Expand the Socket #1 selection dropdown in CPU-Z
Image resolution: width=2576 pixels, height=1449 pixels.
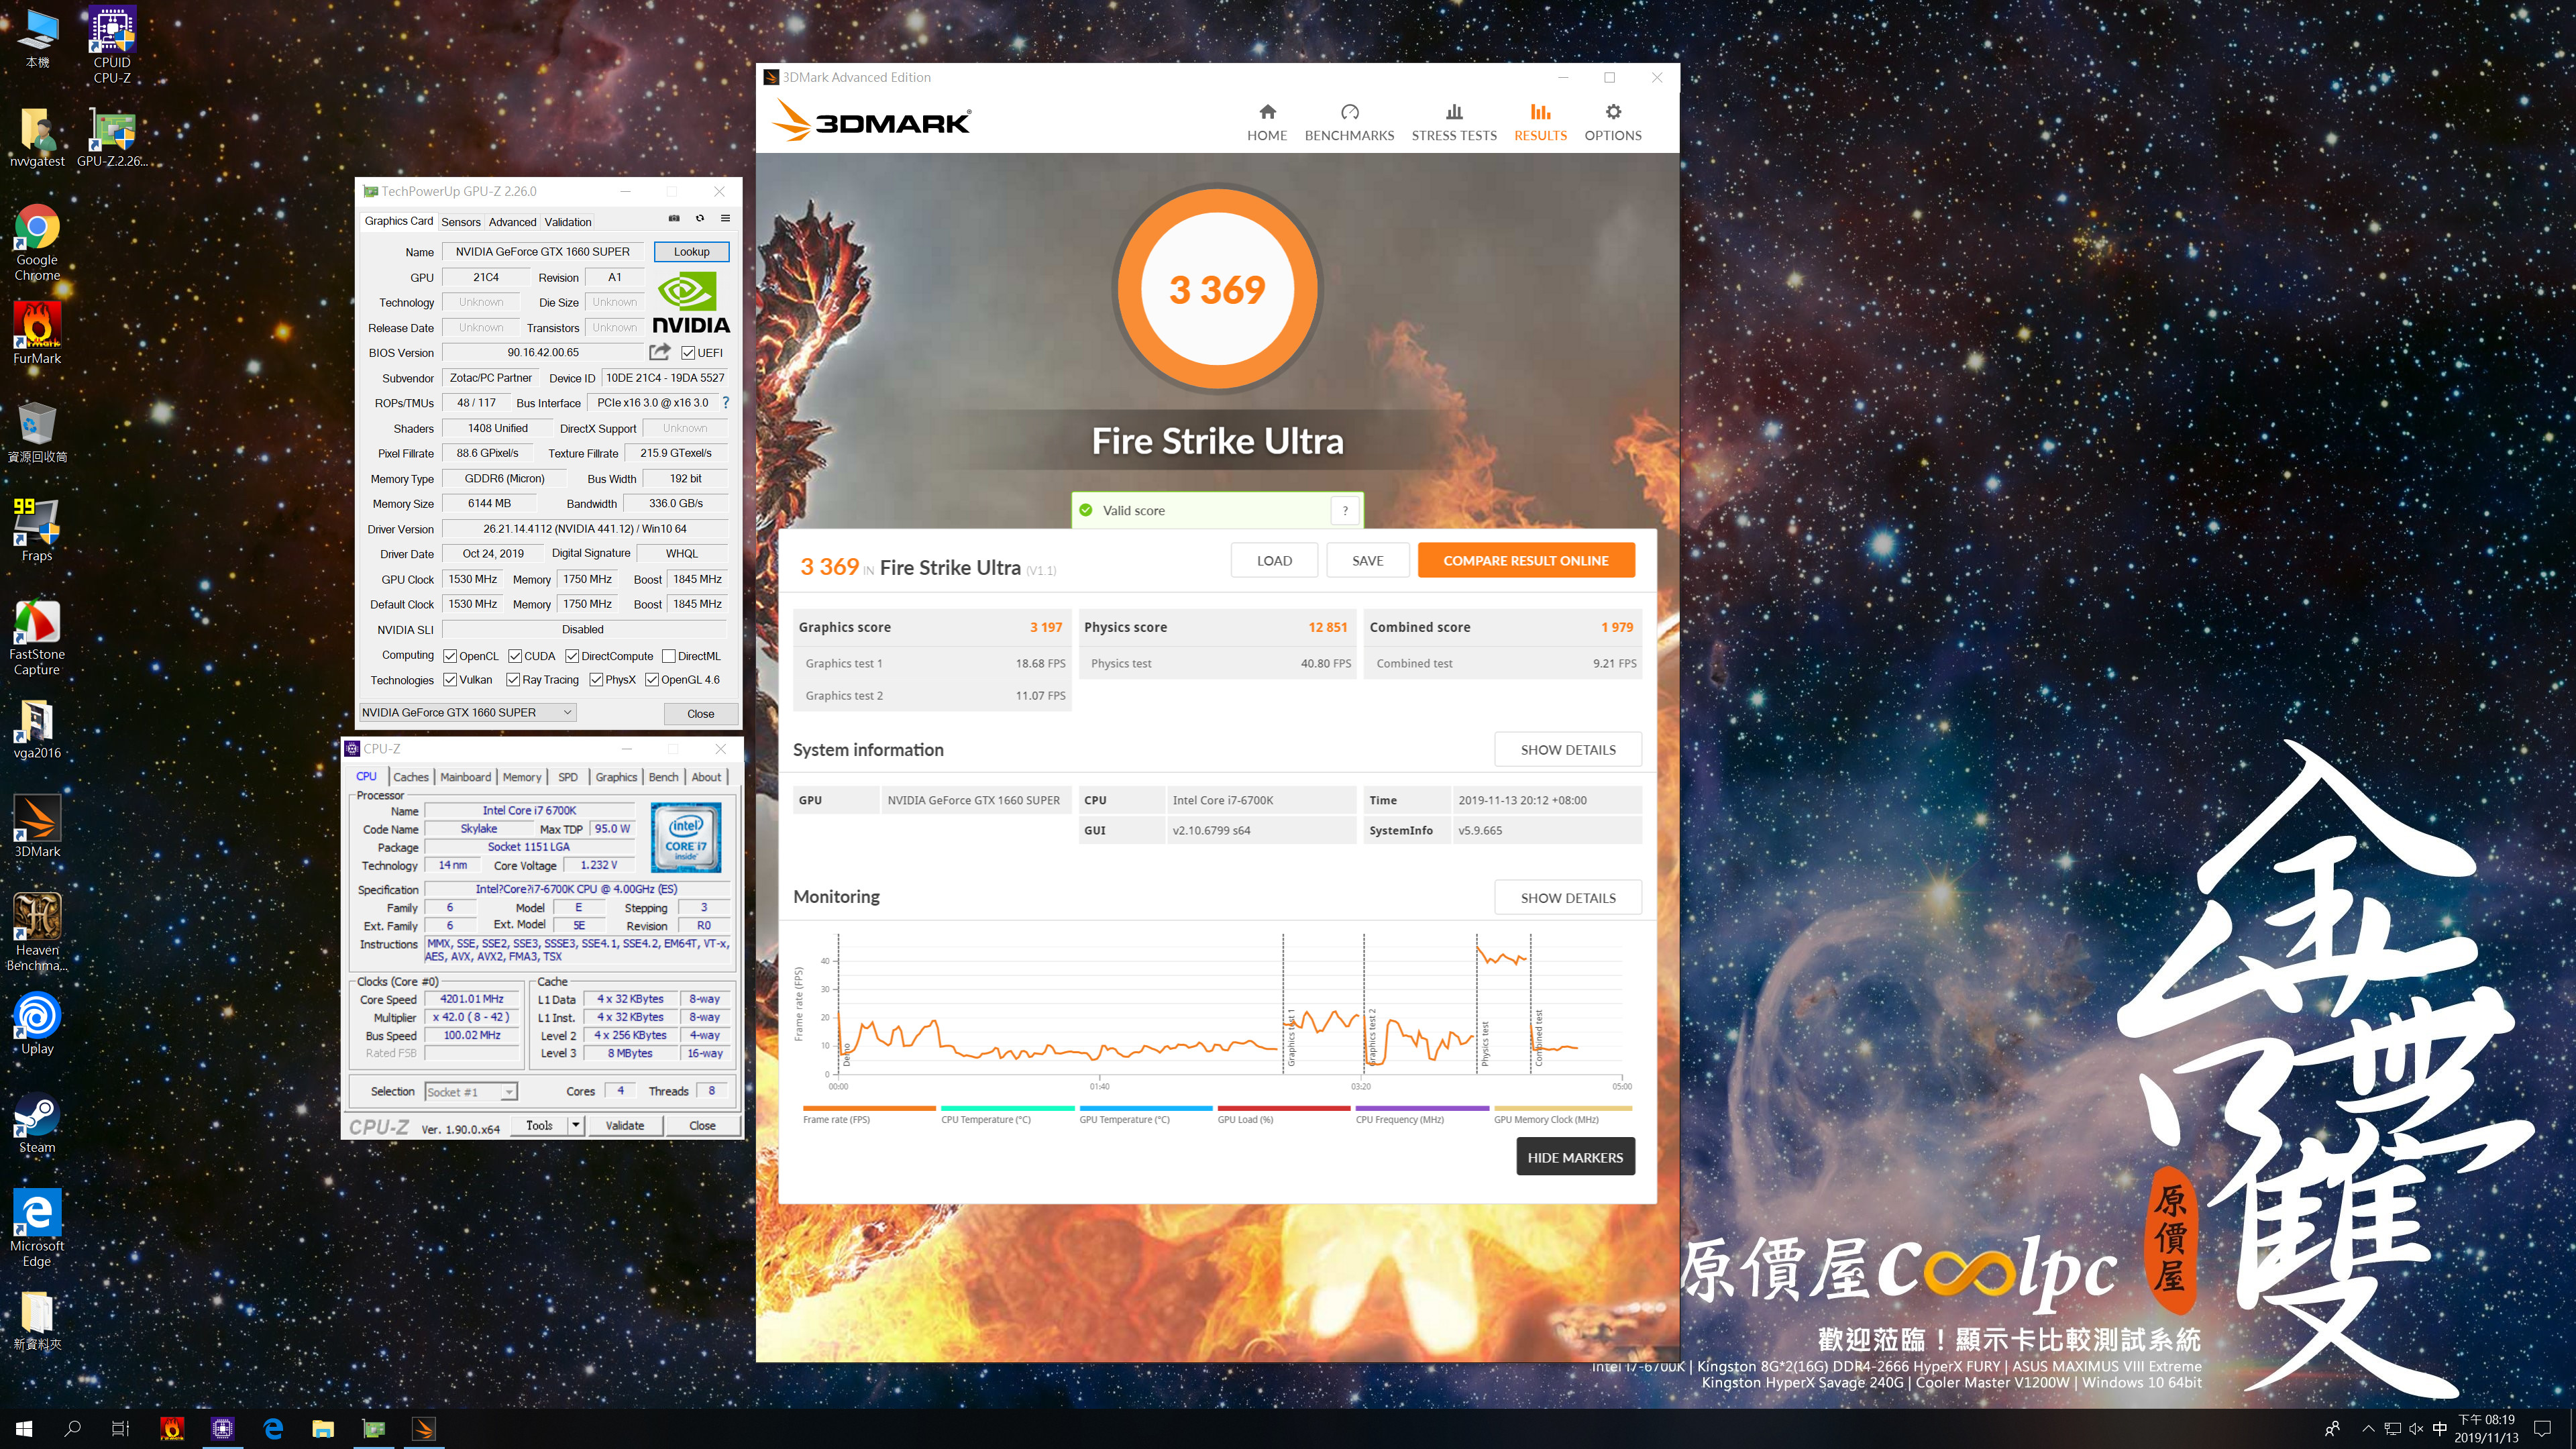[509, 1092]
